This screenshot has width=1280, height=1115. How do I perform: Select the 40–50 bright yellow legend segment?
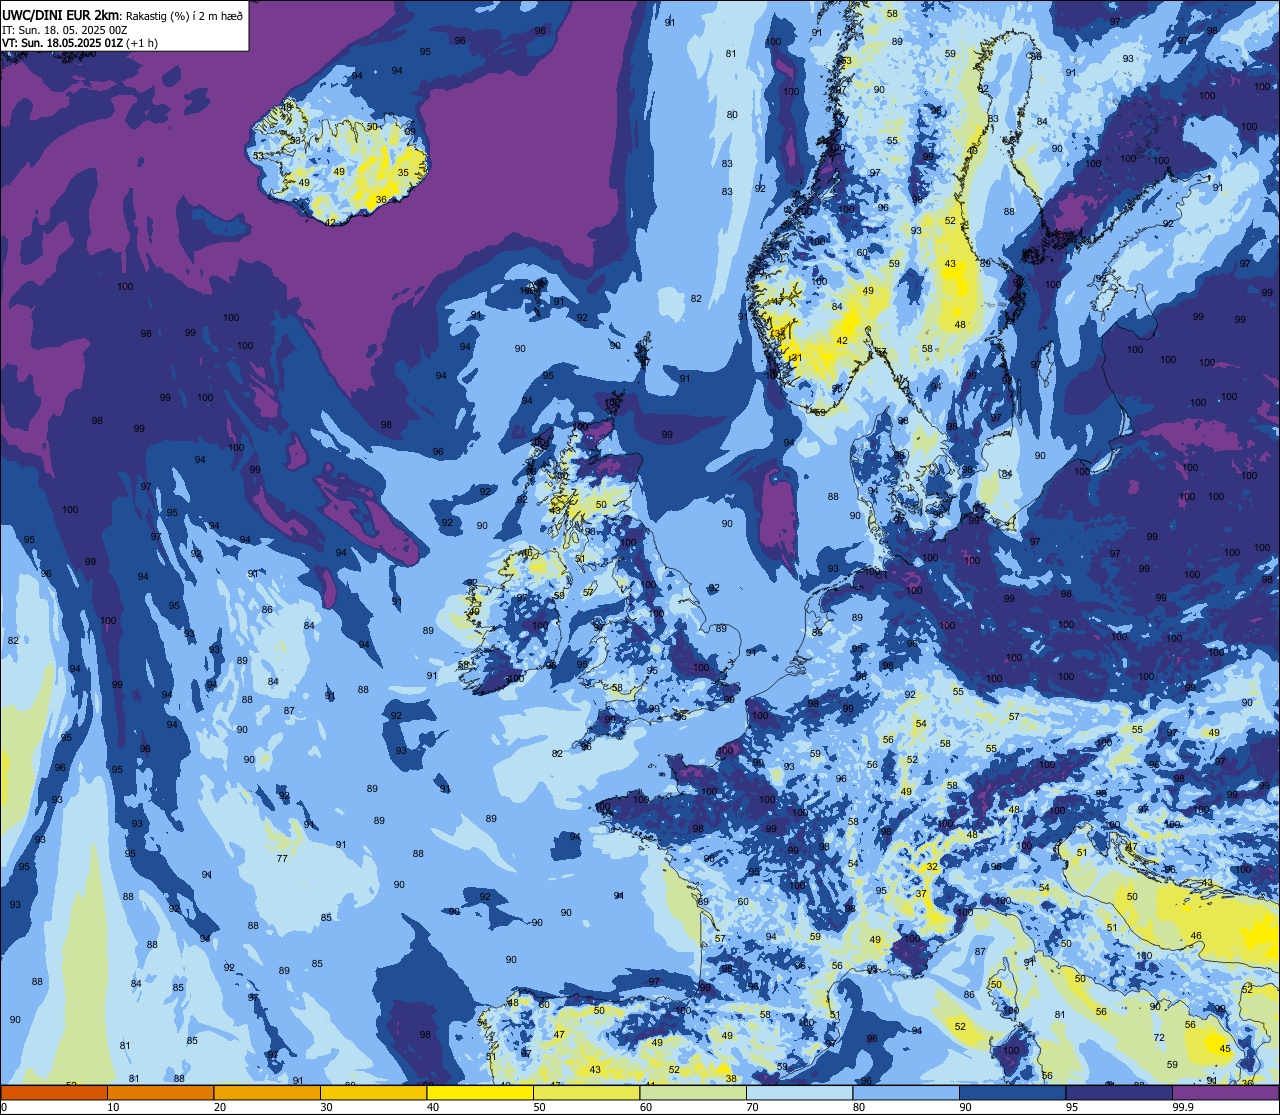point(480,1093)
